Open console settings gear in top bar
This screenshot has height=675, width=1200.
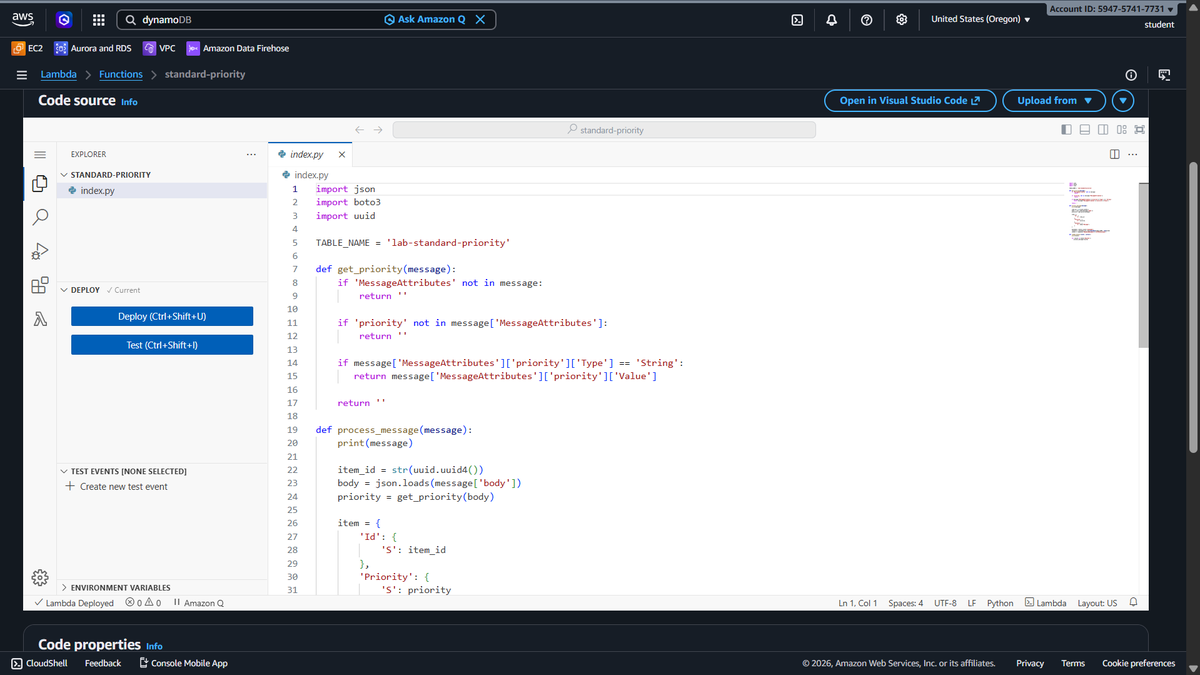click(x=902, y=20)
